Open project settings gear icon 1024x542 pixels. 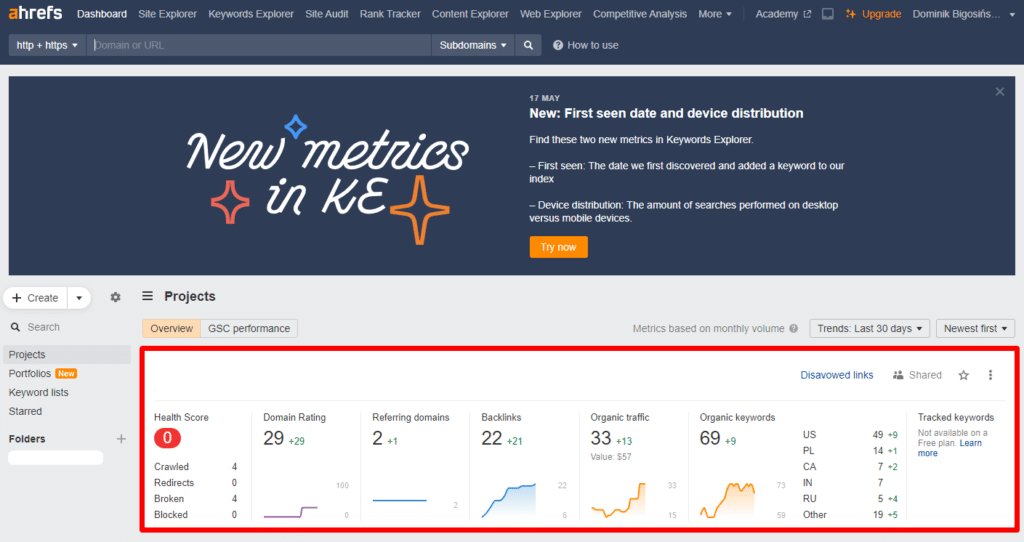[x=116, y=297]
